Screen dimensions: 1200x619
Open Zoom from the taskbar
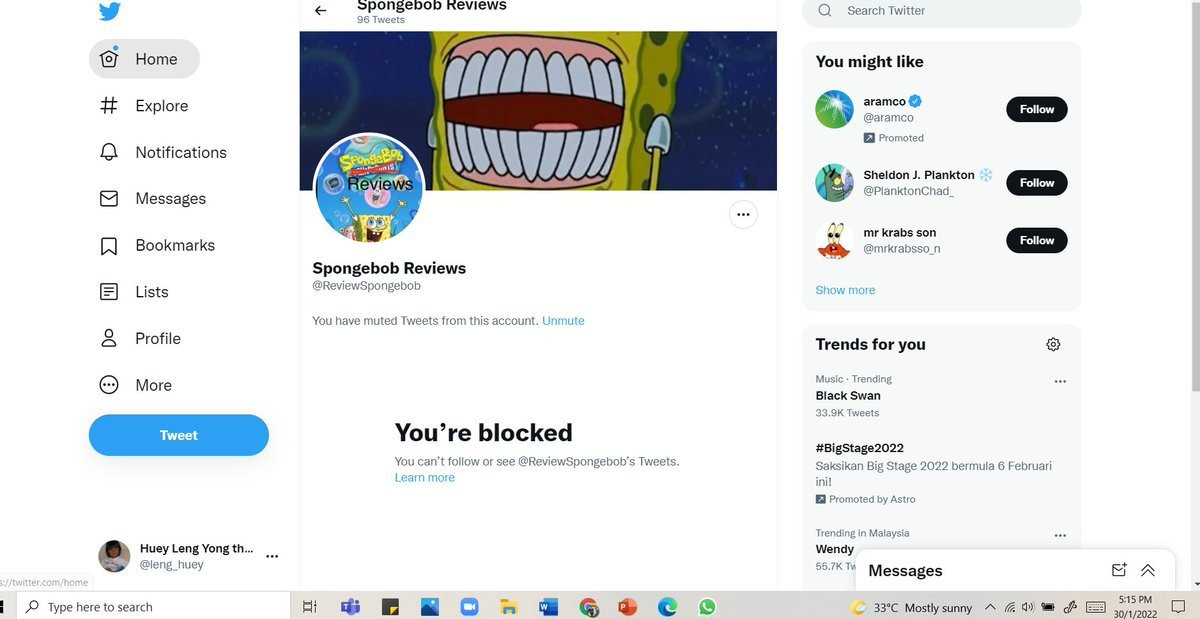point(469,607)
